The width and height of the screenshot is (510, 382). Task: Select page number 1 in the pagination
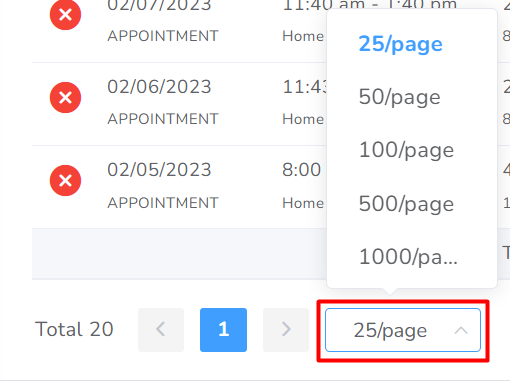pos(223,330)
